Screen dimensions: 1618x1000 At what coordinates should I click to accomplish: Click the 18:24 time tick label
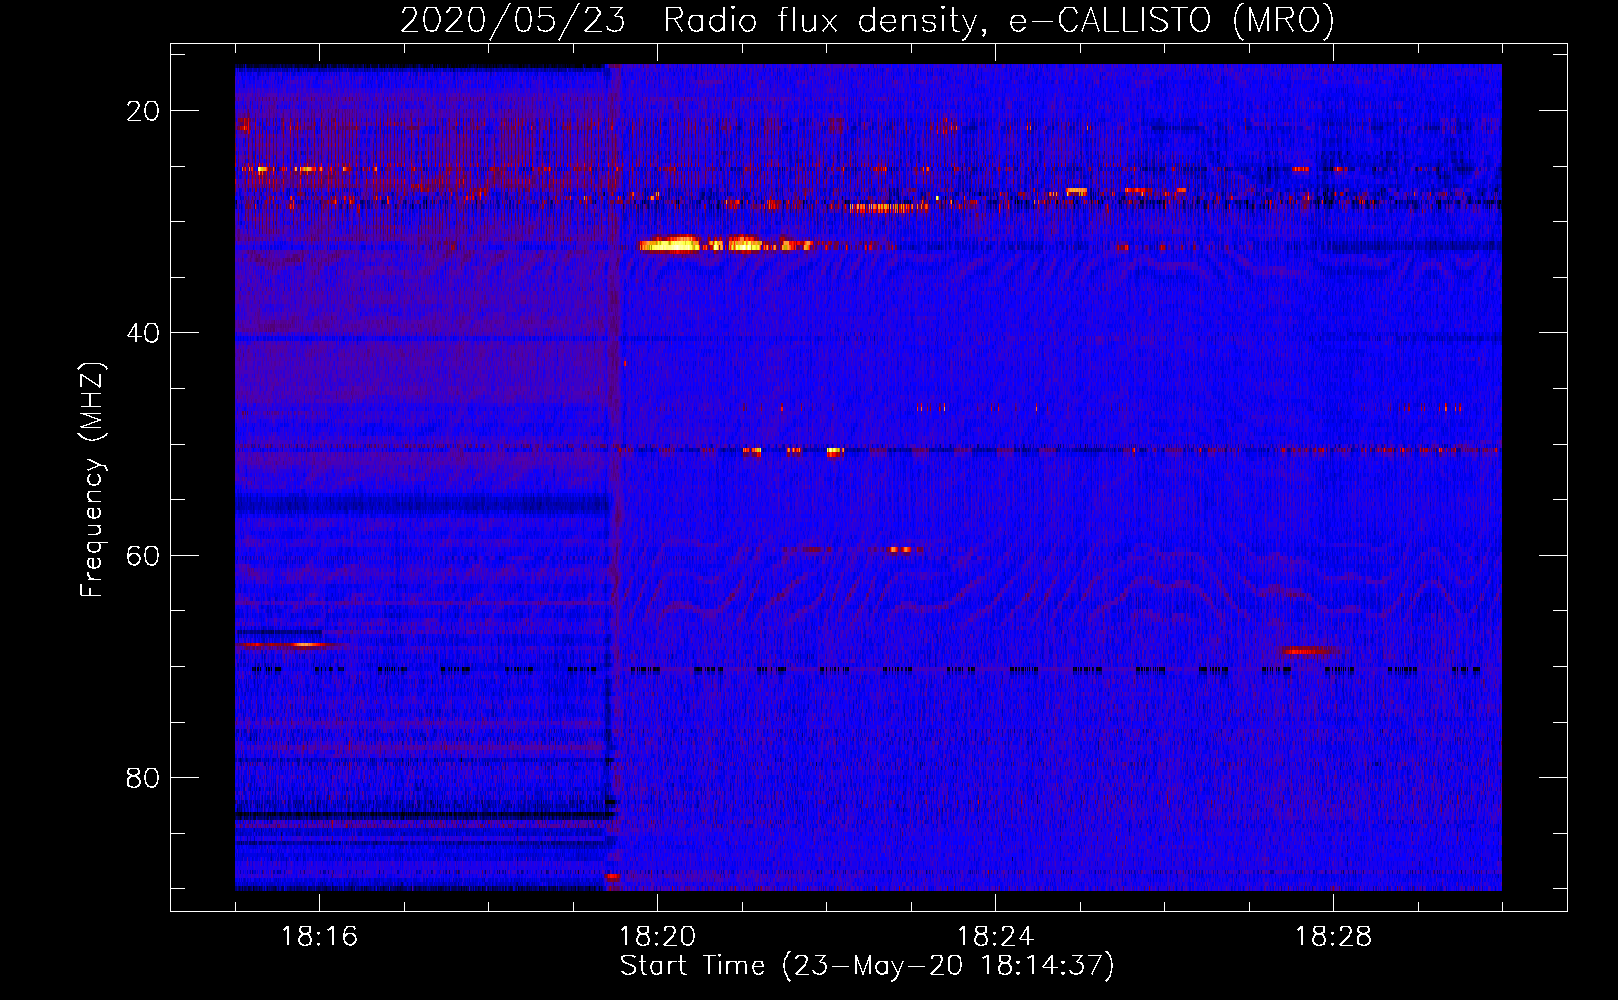[x=995, y=937]
